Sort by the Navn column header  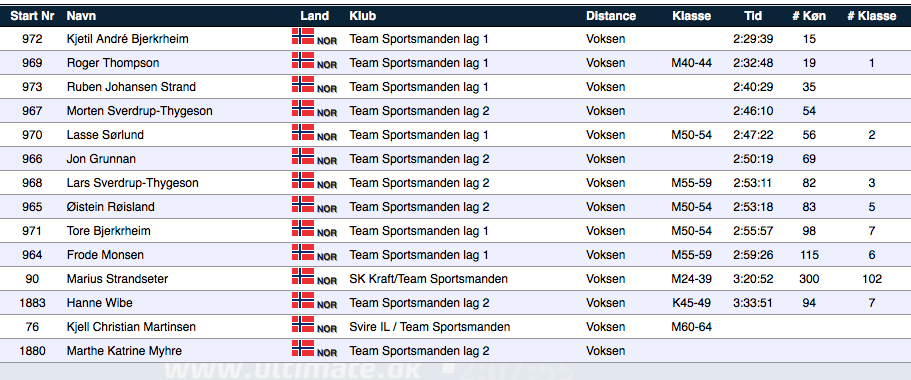pos(81,16)
